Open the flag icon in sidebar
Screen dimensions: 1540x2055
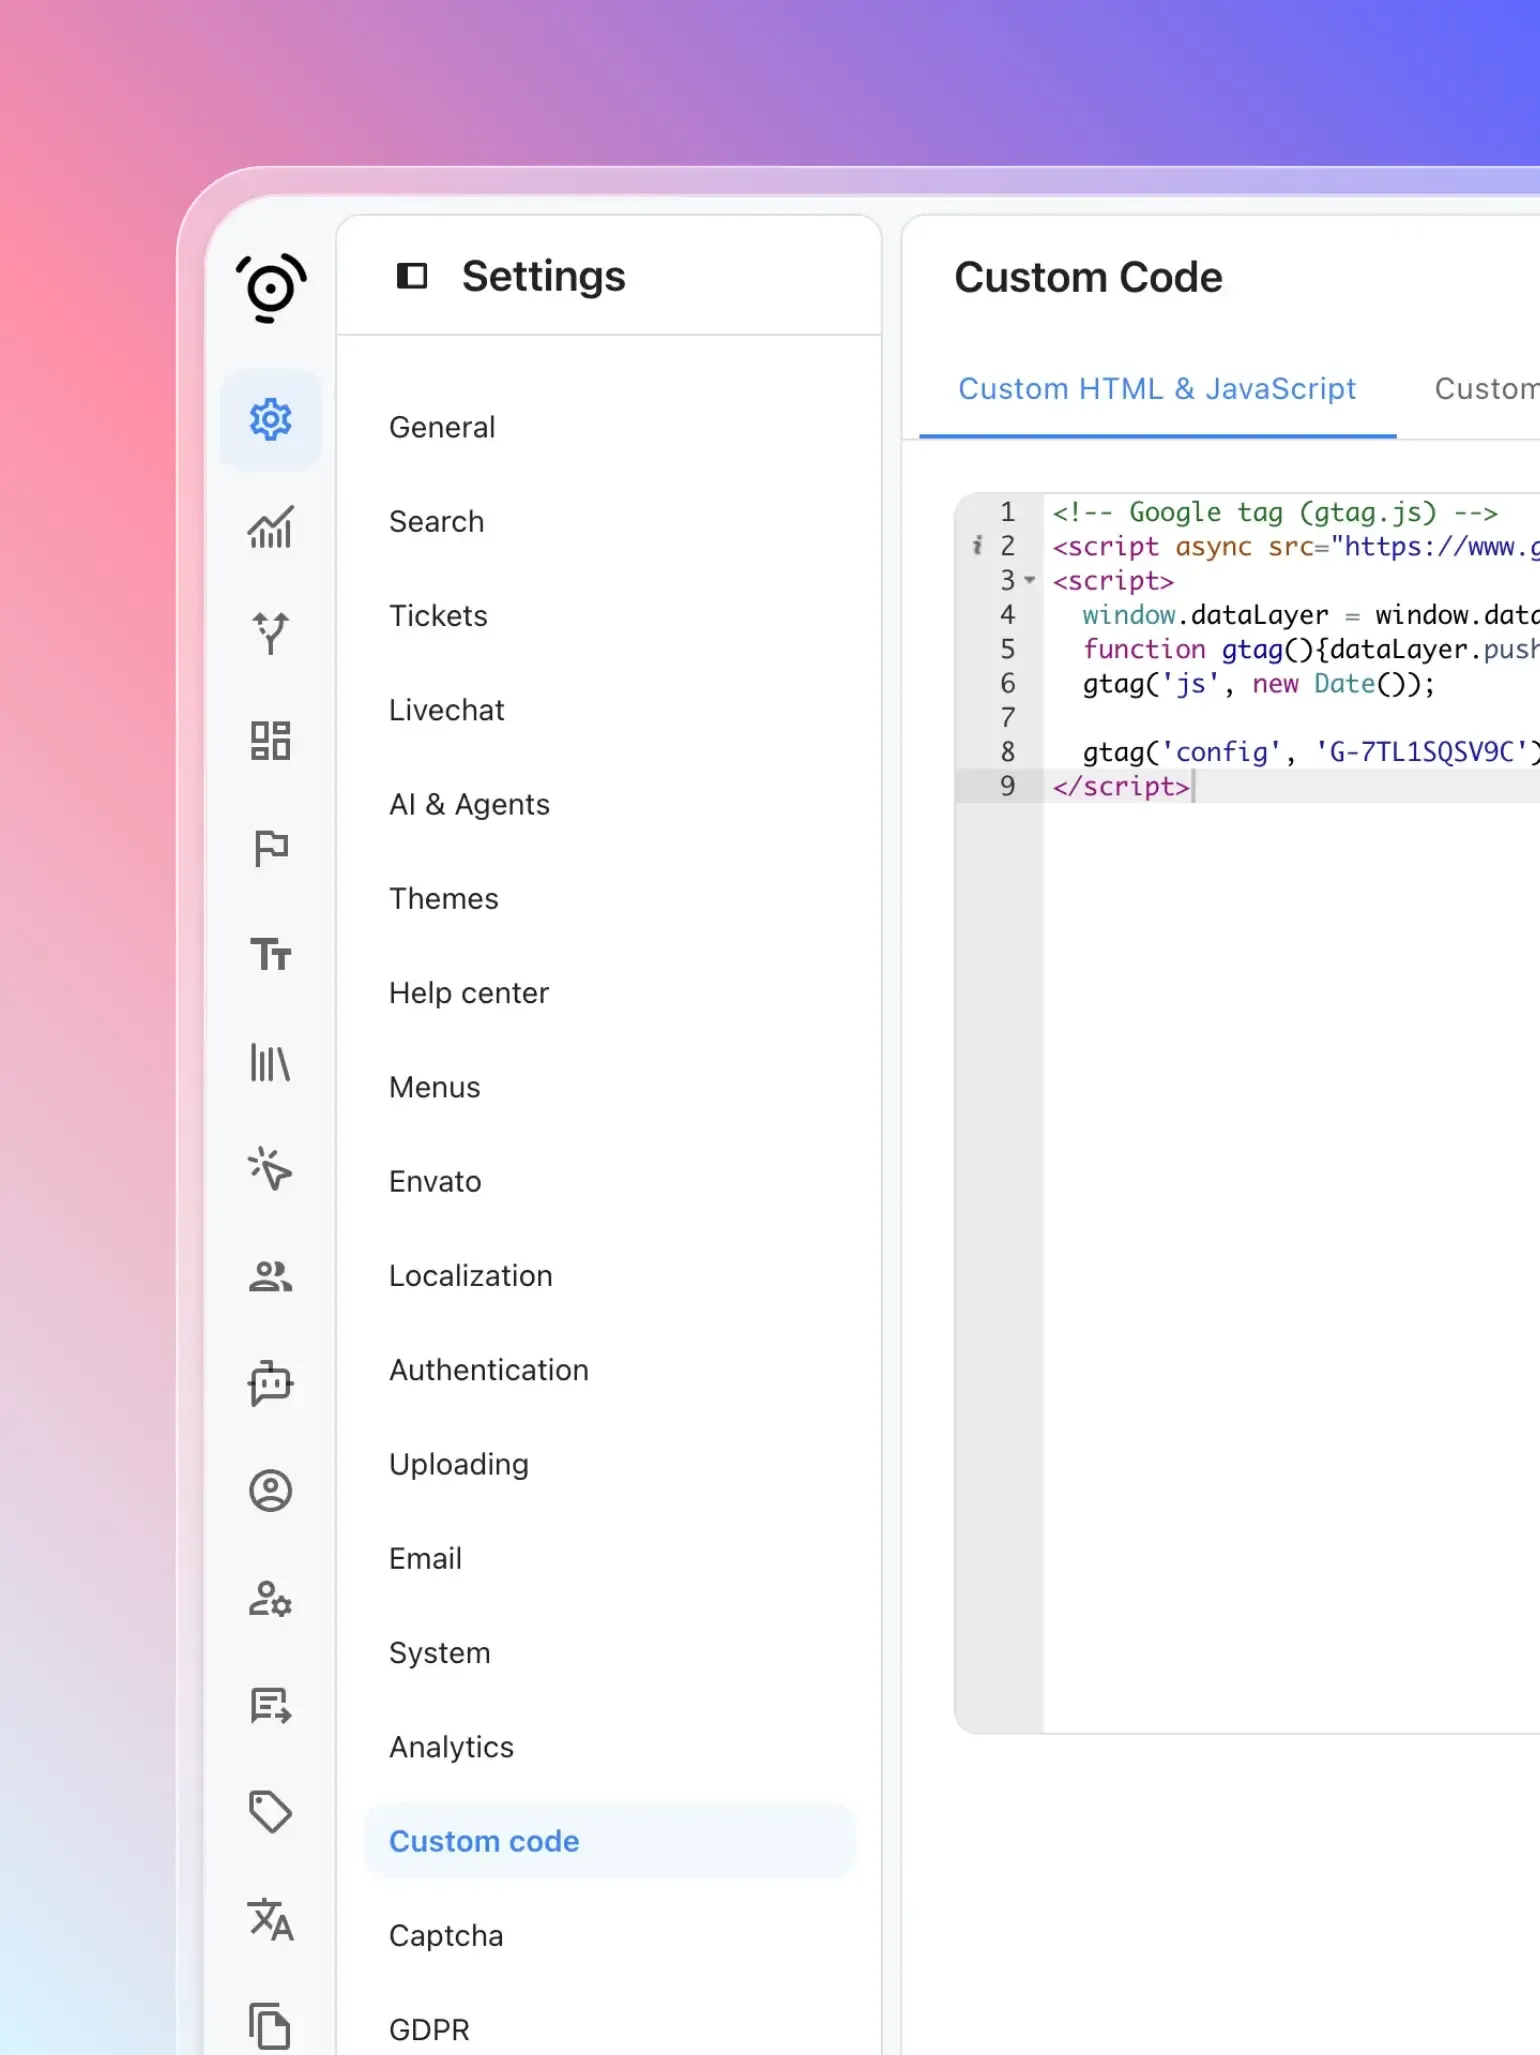270,848
